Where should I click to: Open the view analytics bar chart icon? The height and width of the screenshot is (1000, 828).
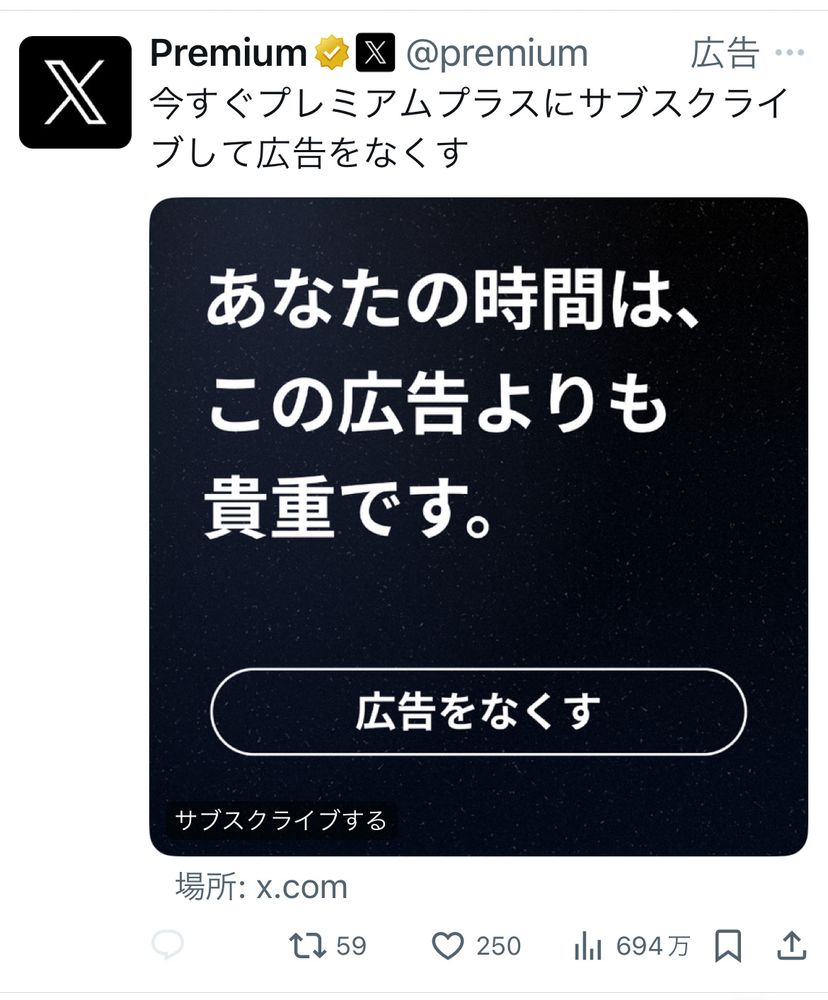pyautogui.click(x=588, y=946)
